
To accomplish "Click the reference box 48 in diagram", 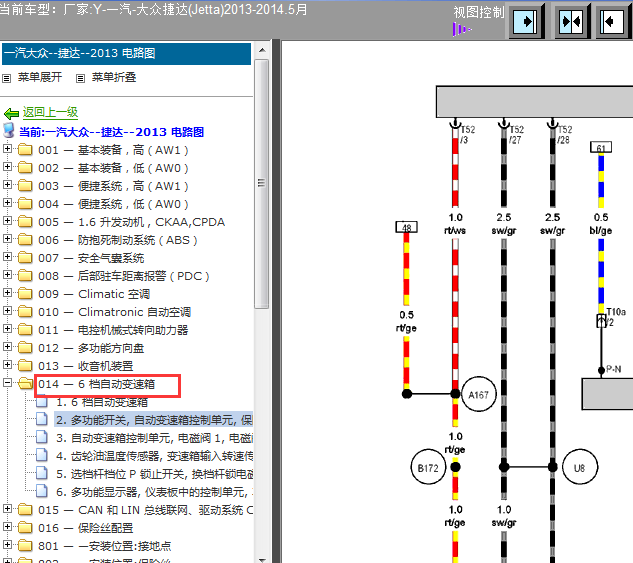I will tap(407, 227).
